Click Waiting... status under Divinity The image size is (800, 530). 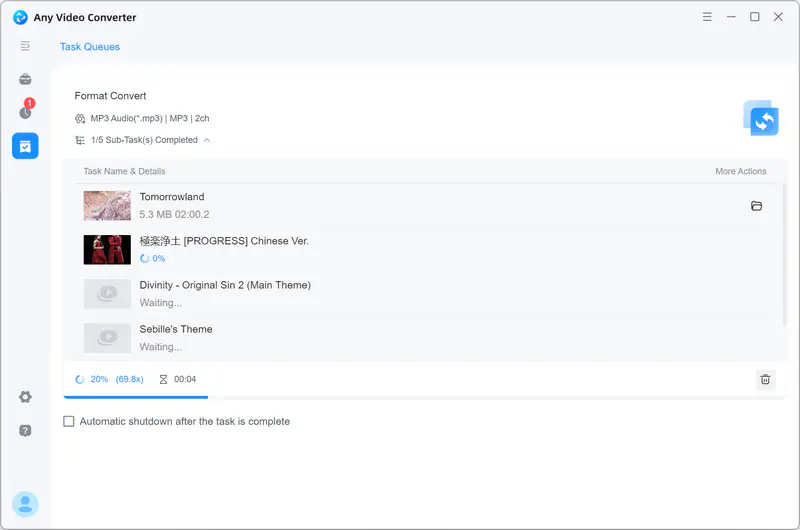click(161, 302)
